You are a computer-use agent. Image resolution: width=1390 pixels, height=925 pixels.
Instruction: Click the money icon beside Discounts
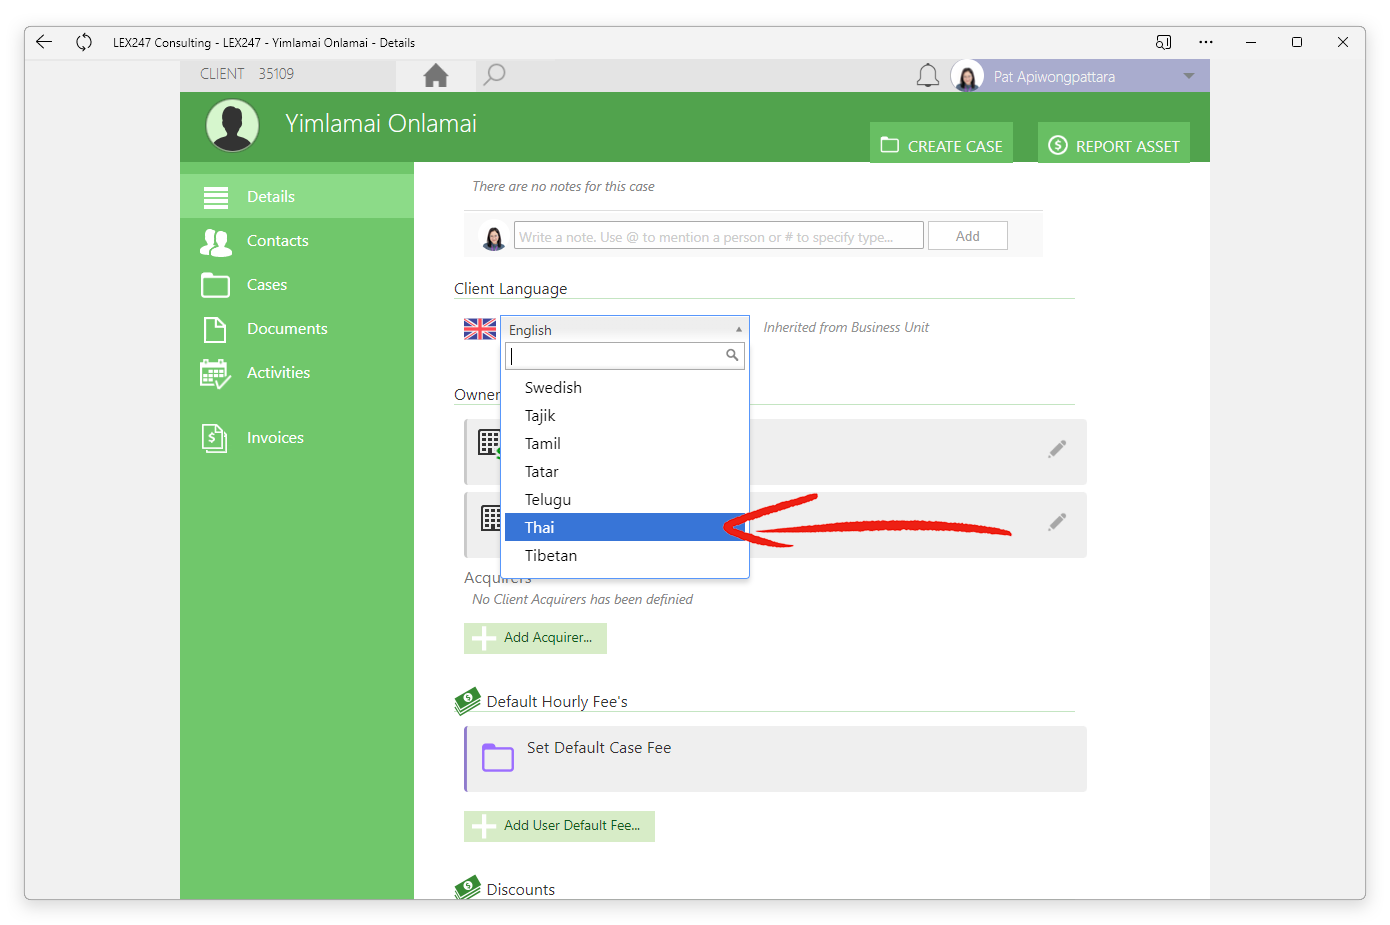[x=467, y=888]
